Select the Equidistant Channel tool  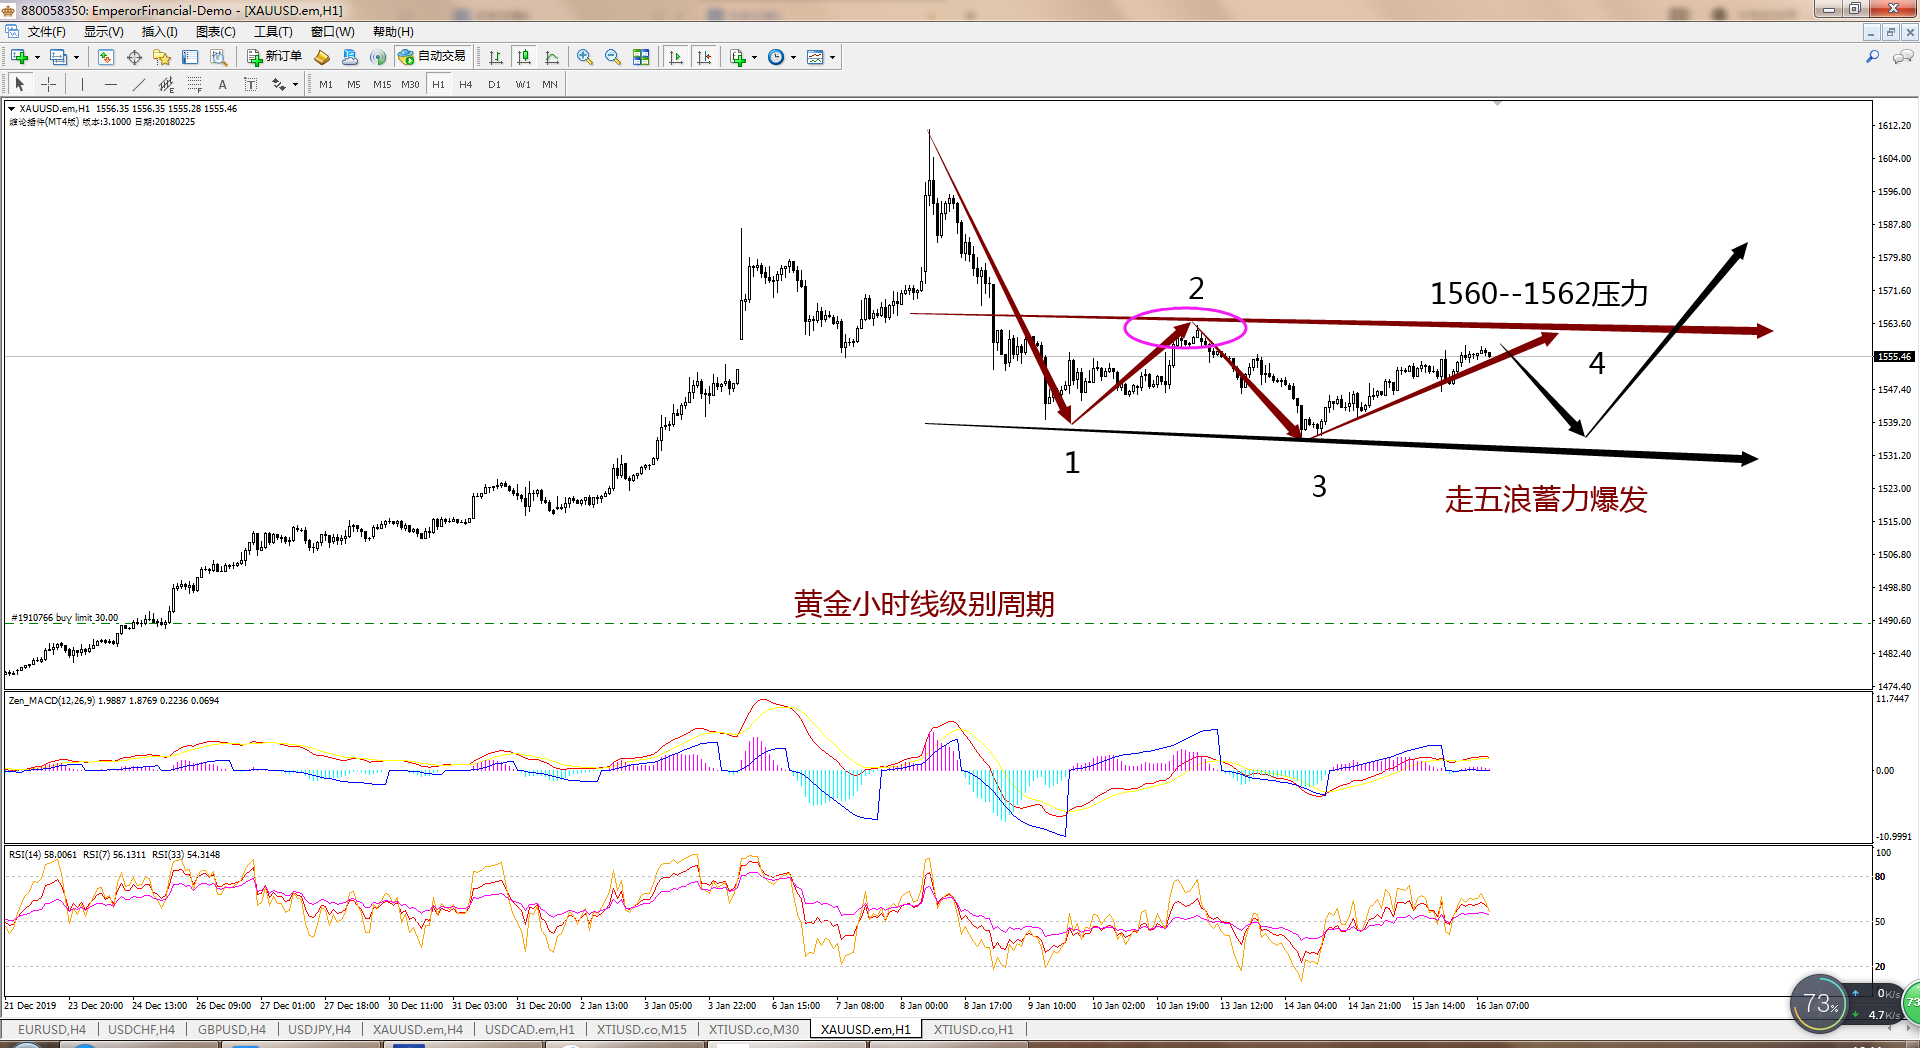pos(166,84)
